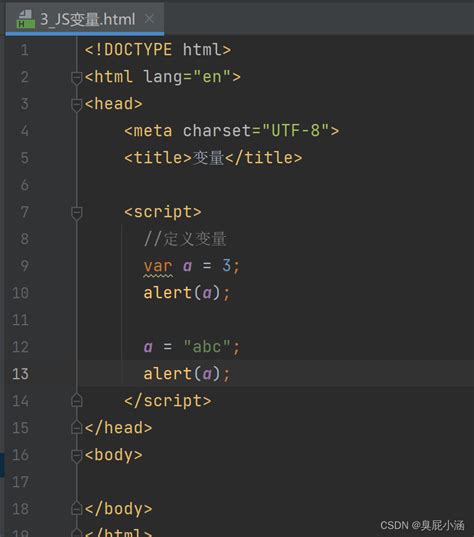Collapse the body tag fold on line 16
The height and width of the screenshot is (537, 474).
76,456
